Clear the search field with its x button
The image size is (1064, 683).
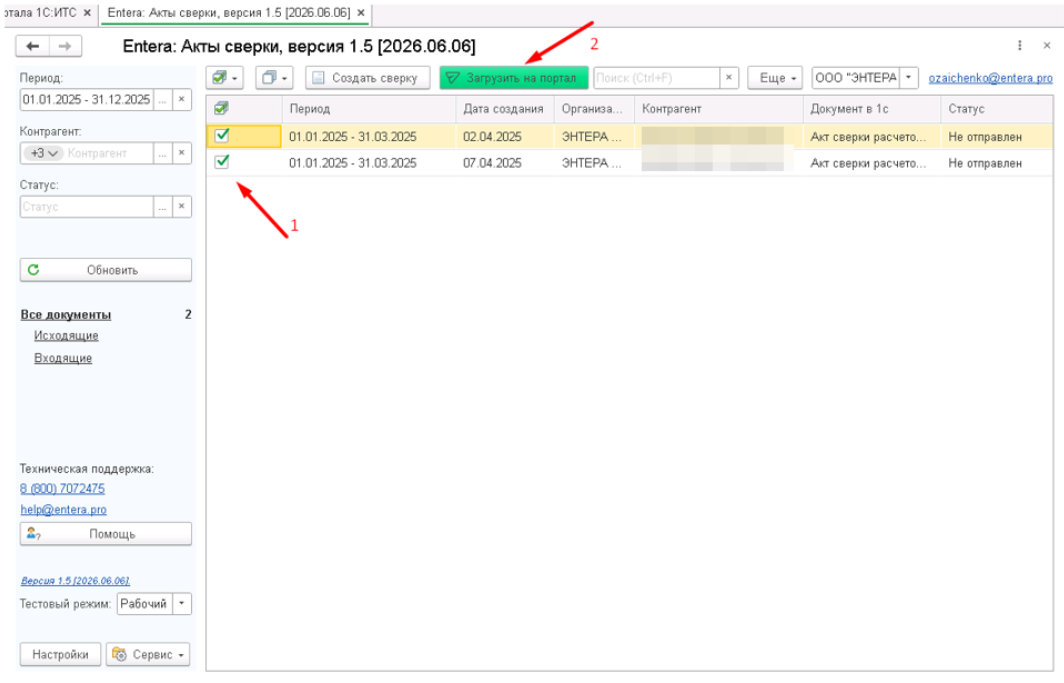729,78
